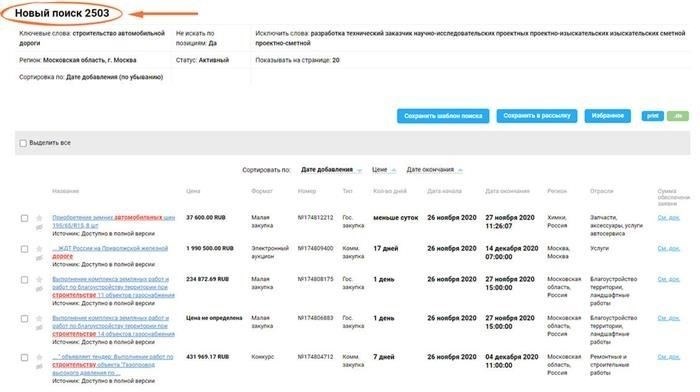Open 'См. док.' link in №174804712 row

[668, 357]
